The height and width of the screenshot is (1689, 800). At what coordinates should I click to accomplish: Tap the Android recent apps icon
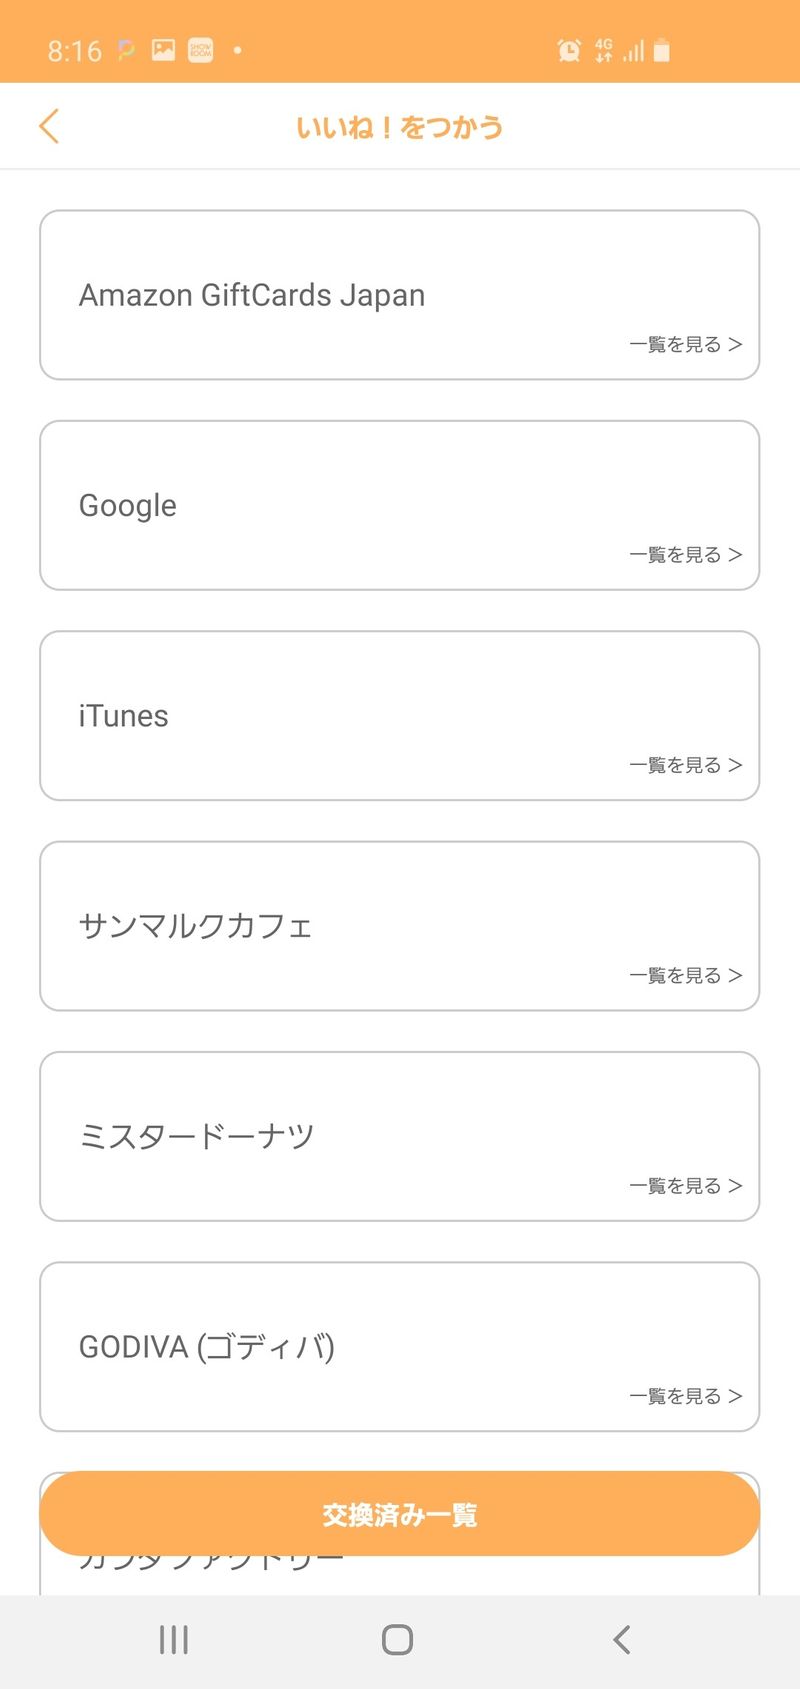pyautogui.click(x=174, y=1640)
